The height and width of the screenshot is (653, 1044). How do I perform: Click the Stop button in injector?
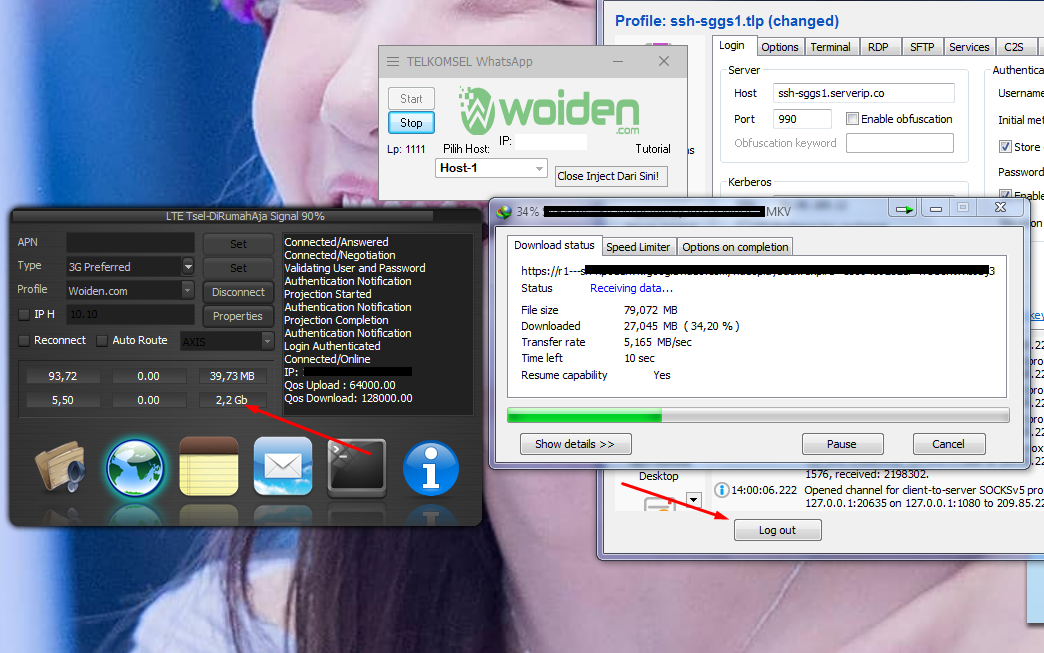tap(411, 122)
